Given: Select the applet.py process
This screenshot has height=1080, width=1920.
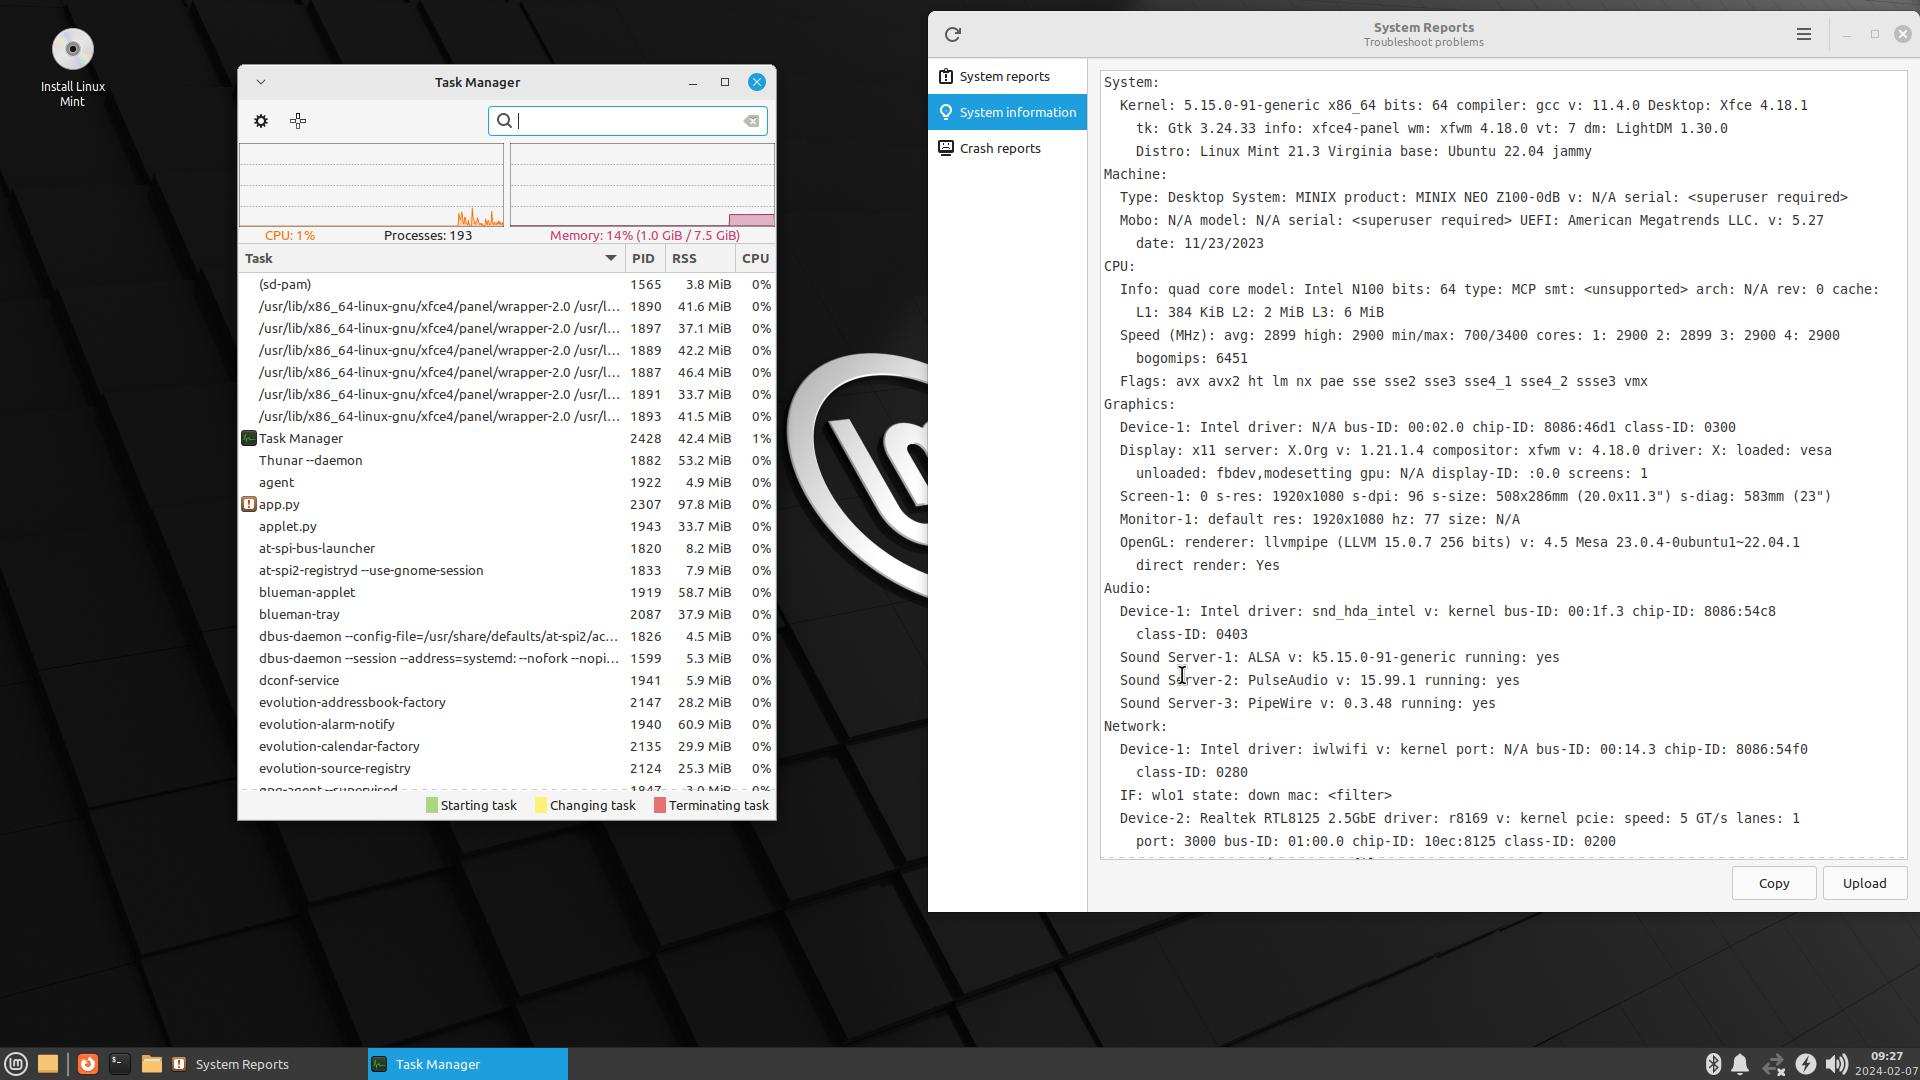Looking at the screenshot, I should [x=507, y=526].
